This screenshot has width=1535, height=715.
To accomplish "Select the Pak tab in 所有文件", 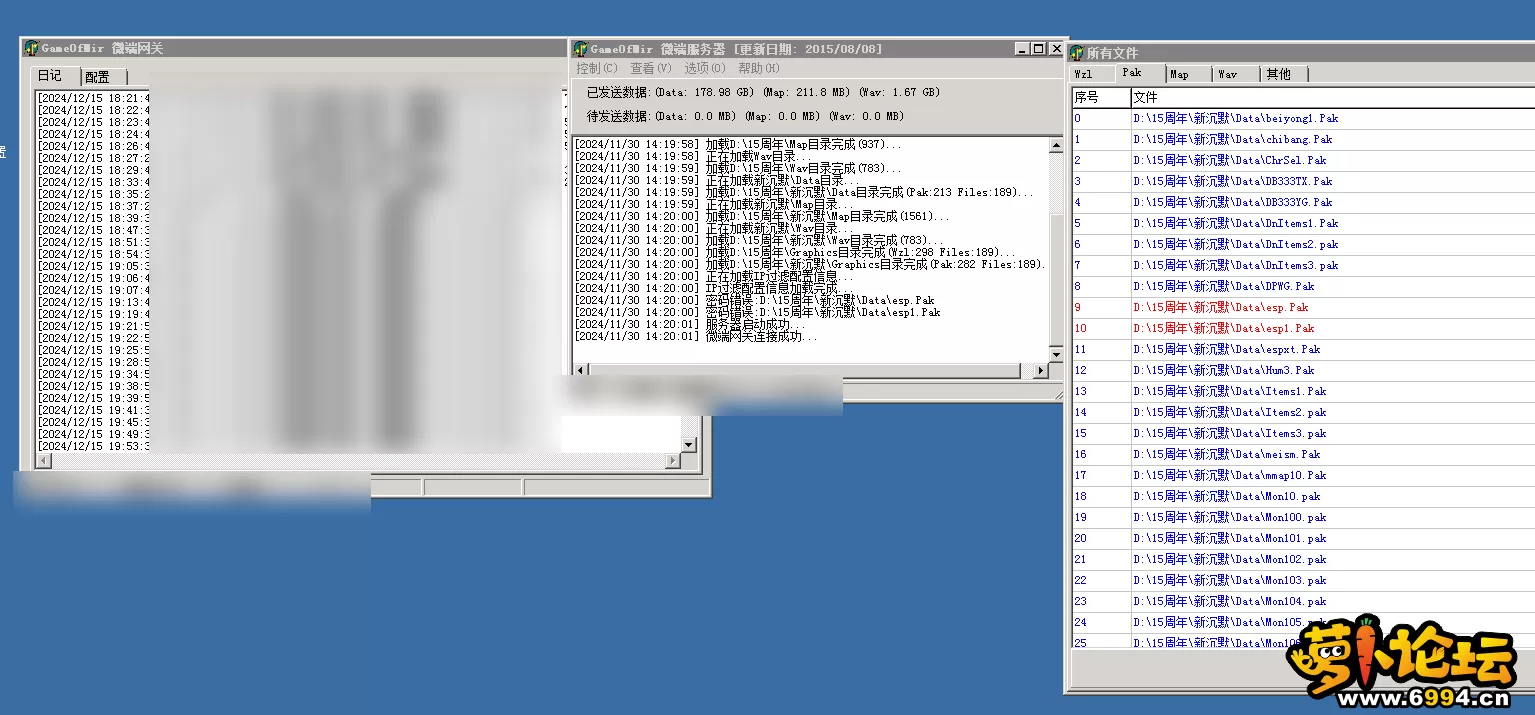I will (x=1139, y=73).
